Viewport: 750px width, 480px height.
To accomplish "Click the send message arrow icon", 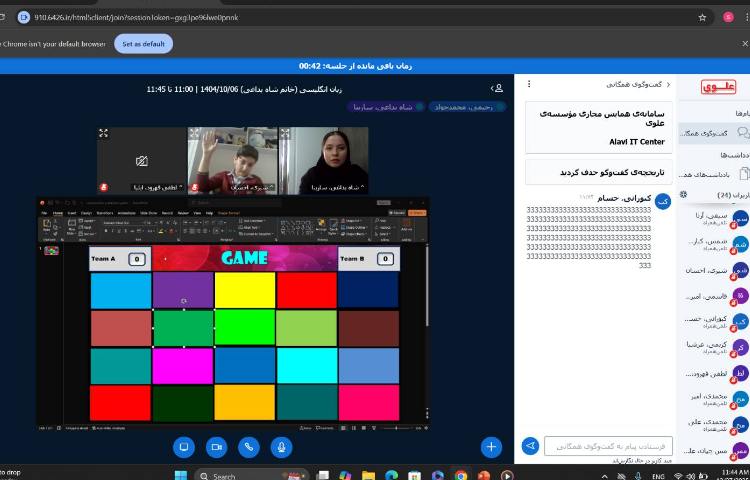I will [531, 446].
